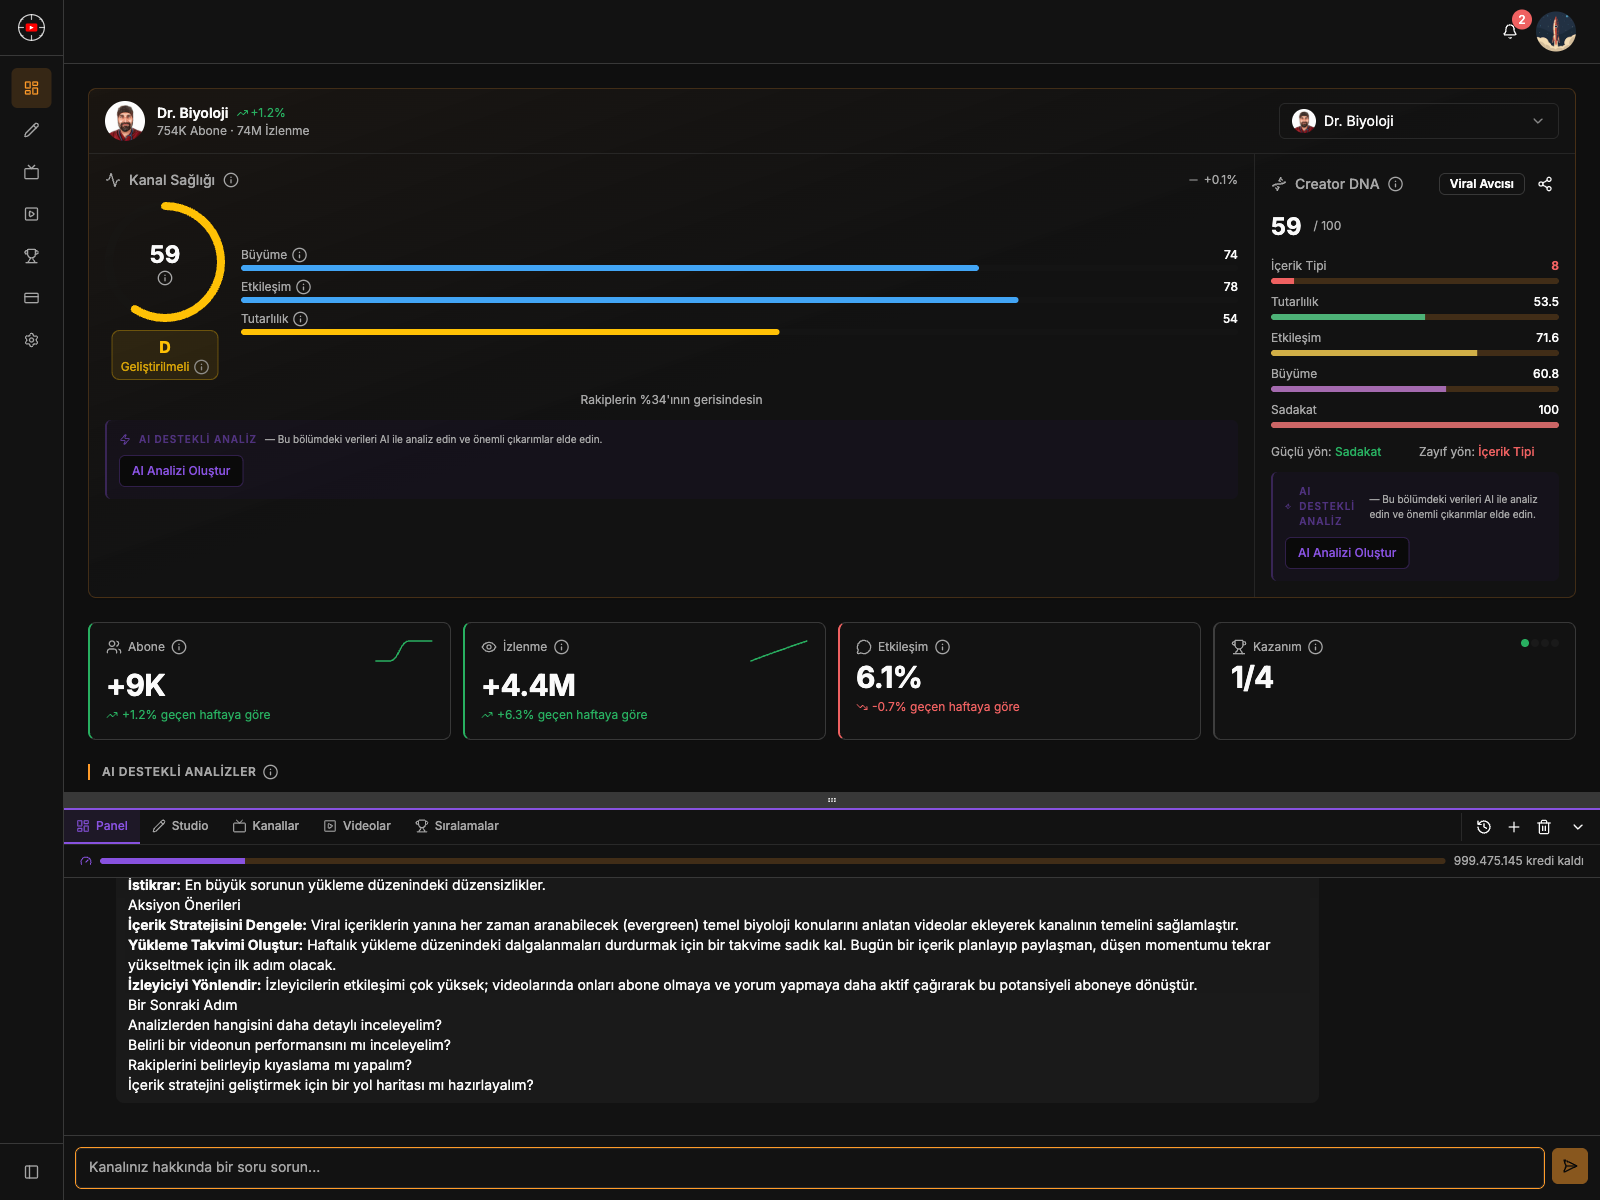This screenshot has height=1200, width=1600.
Task: Switch to the Videolar tab
Action: pos(357,826)
